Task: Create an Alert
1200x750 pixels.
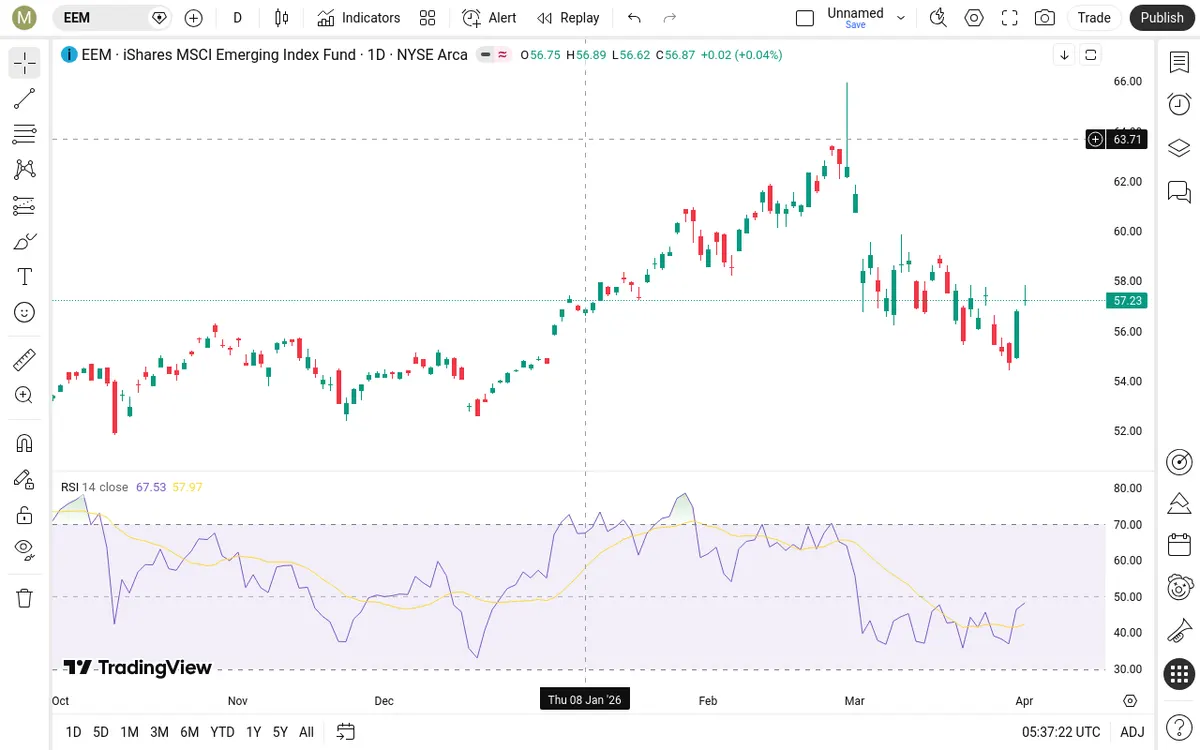Action: pyautogui.click(x=490, y=18)
